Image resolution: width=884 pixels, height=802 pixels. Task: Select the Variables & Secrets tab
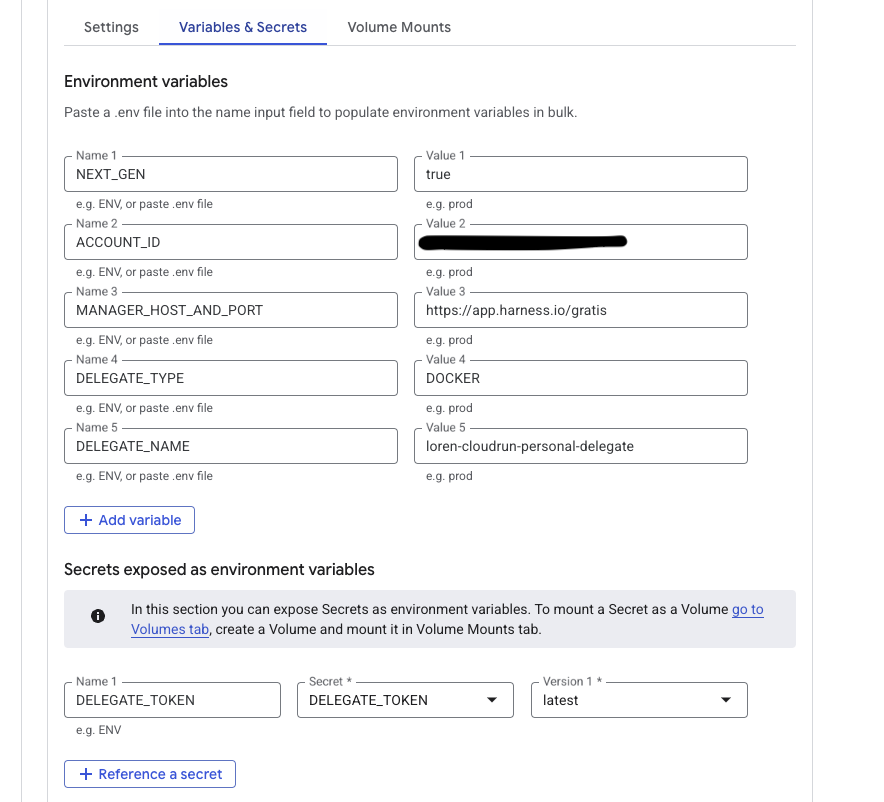coord(243,27)
